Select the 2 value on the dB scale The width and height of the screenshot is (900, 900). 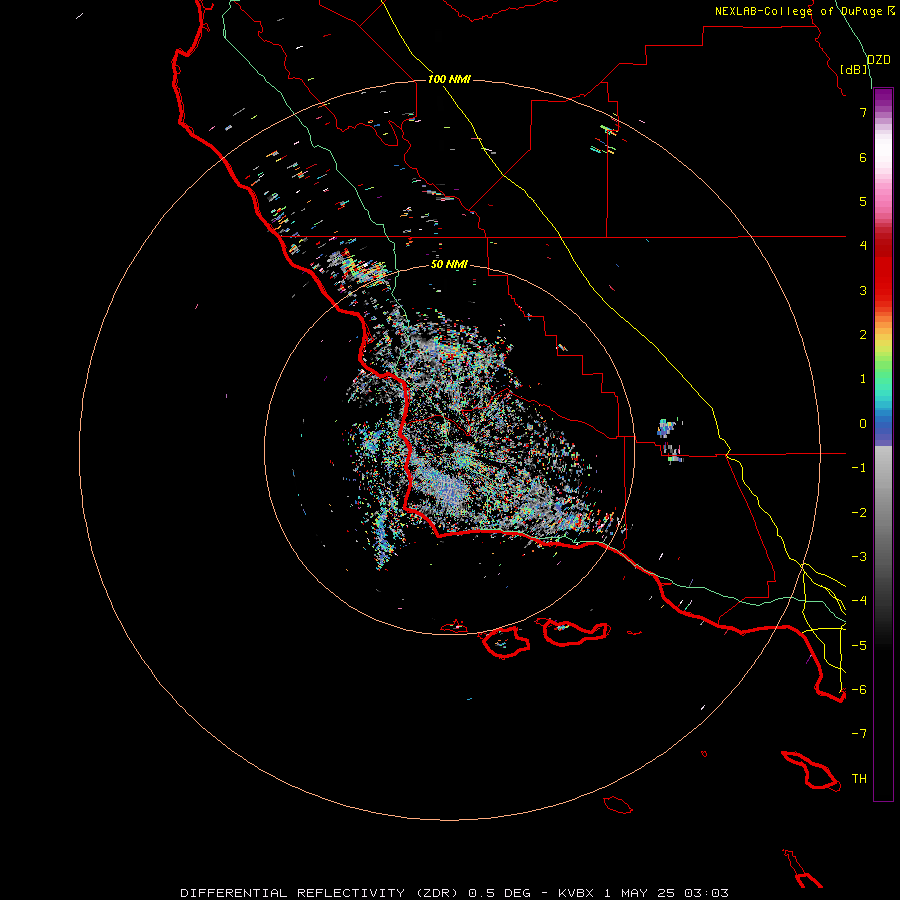[x=863, y=335]
